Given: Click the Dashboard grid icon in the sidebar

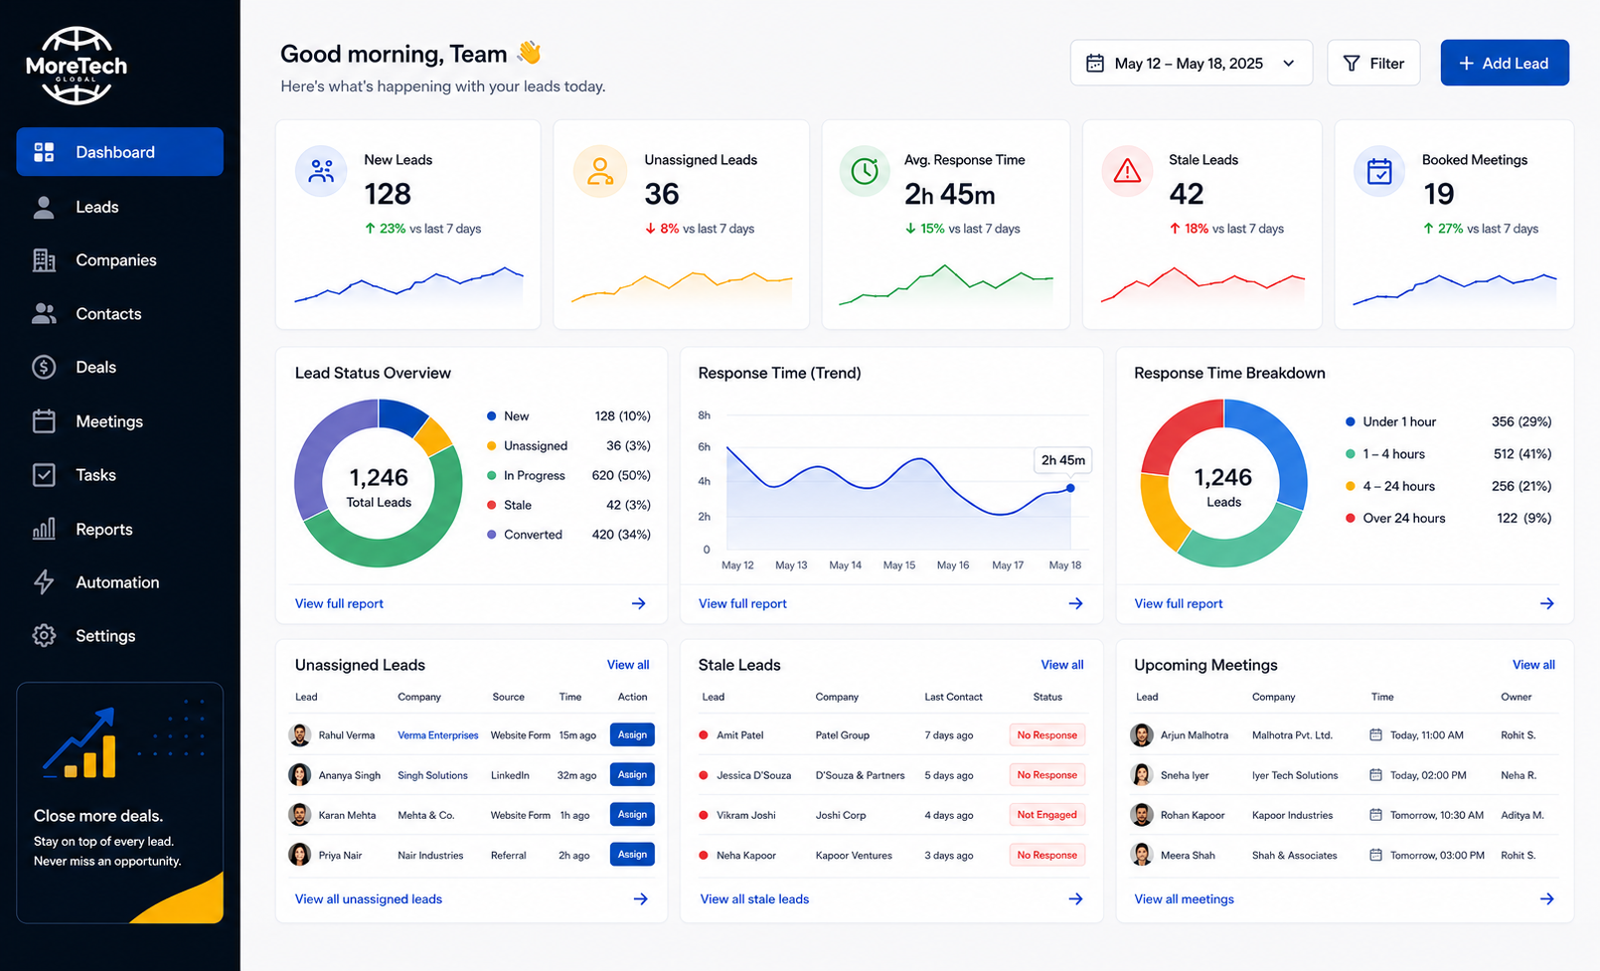Looking at the screenshot, I should (44, 152).
